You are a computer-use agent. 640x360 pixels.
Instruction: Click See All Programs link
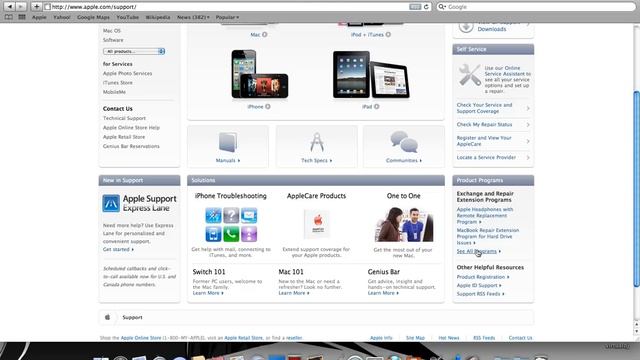tap(478, 251)
